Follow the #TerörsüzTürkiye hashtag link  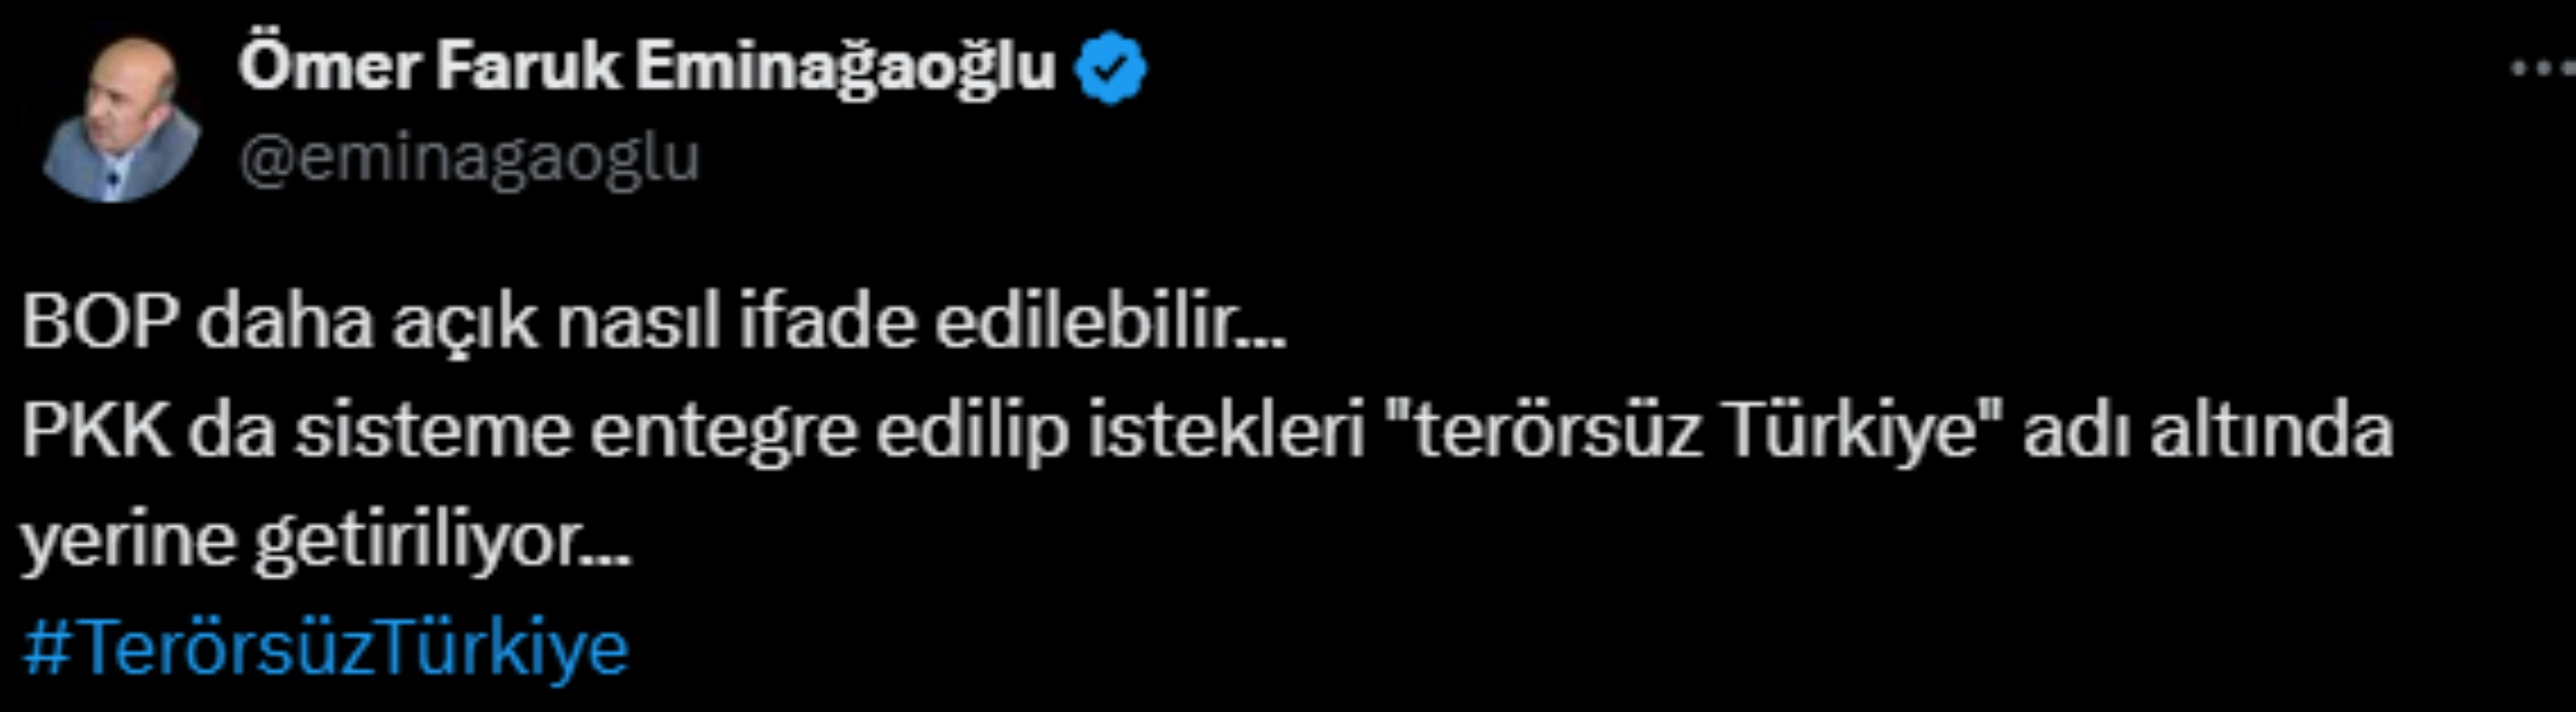click(x=326, y=649)
